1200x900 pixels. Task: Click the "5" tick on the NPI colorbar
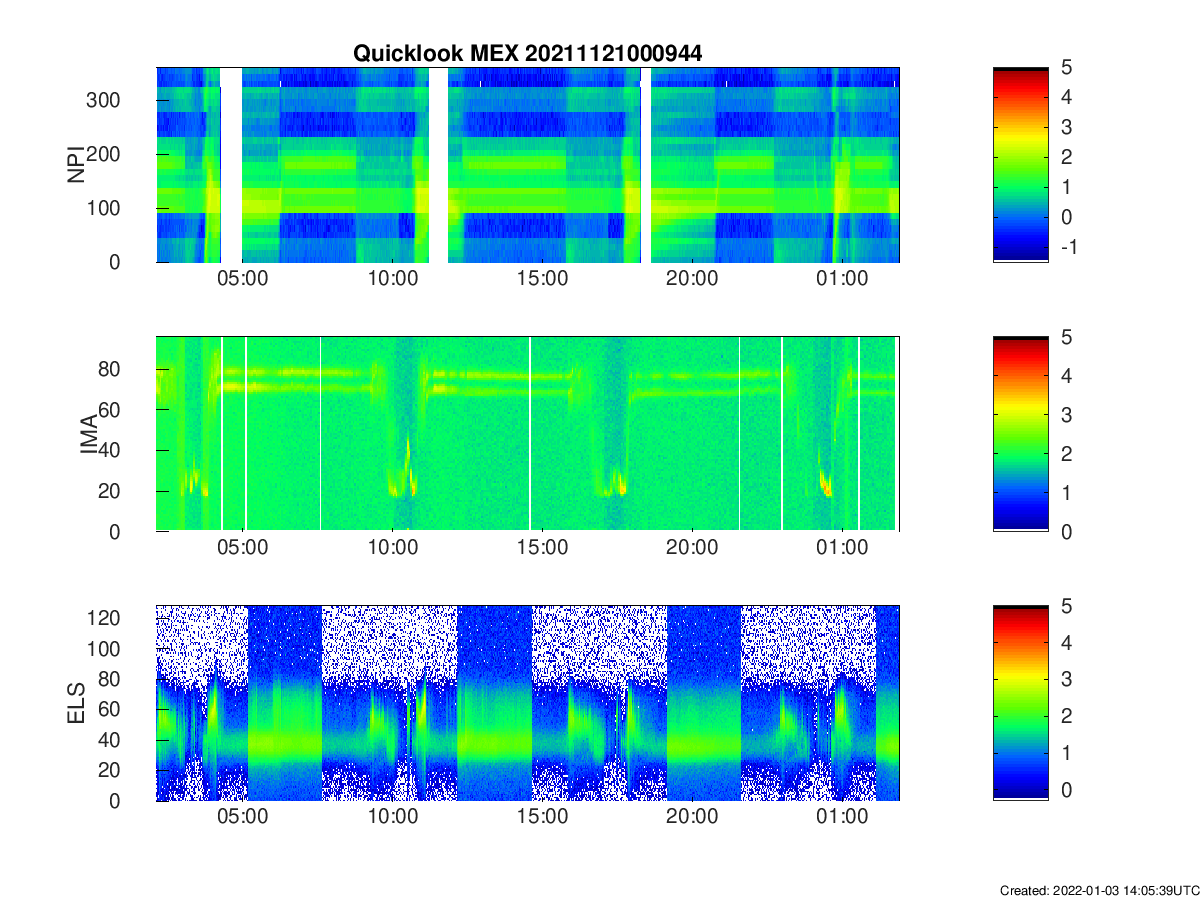1067,68
